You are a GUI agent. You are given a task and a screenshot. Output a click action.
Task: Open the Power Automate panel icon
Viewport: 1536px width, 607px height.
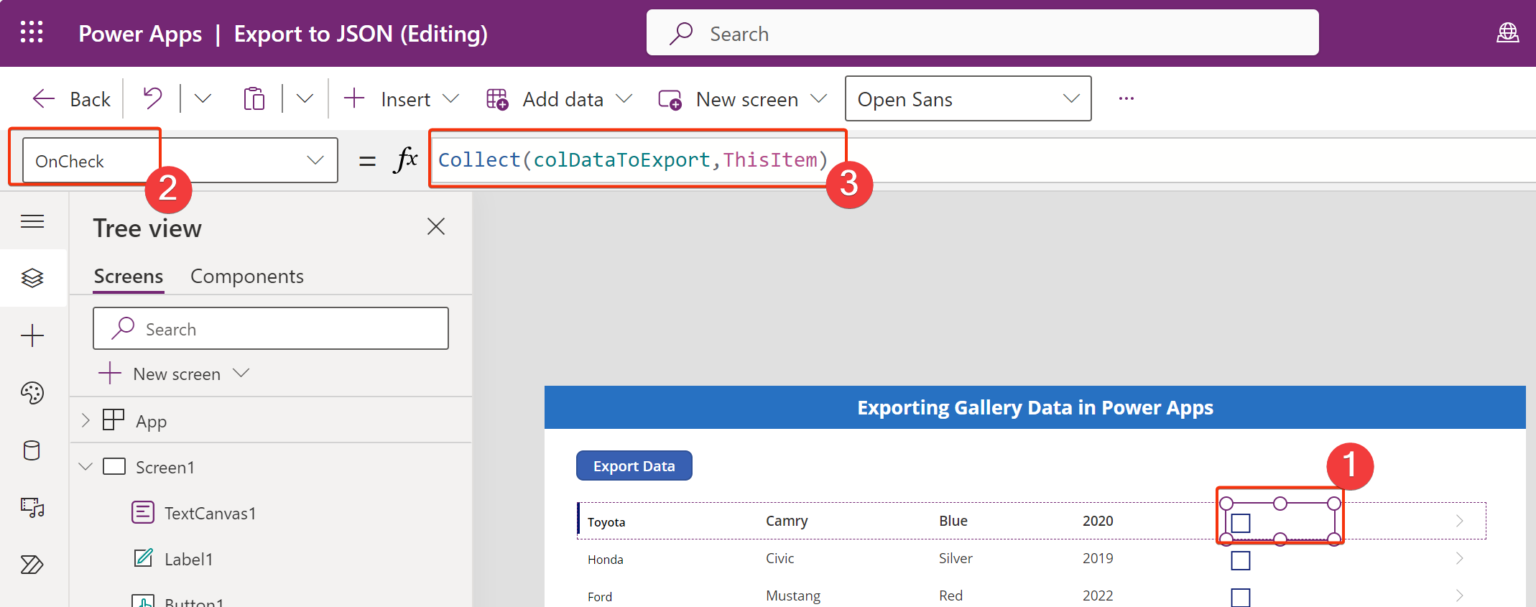[x=33, y=565]
